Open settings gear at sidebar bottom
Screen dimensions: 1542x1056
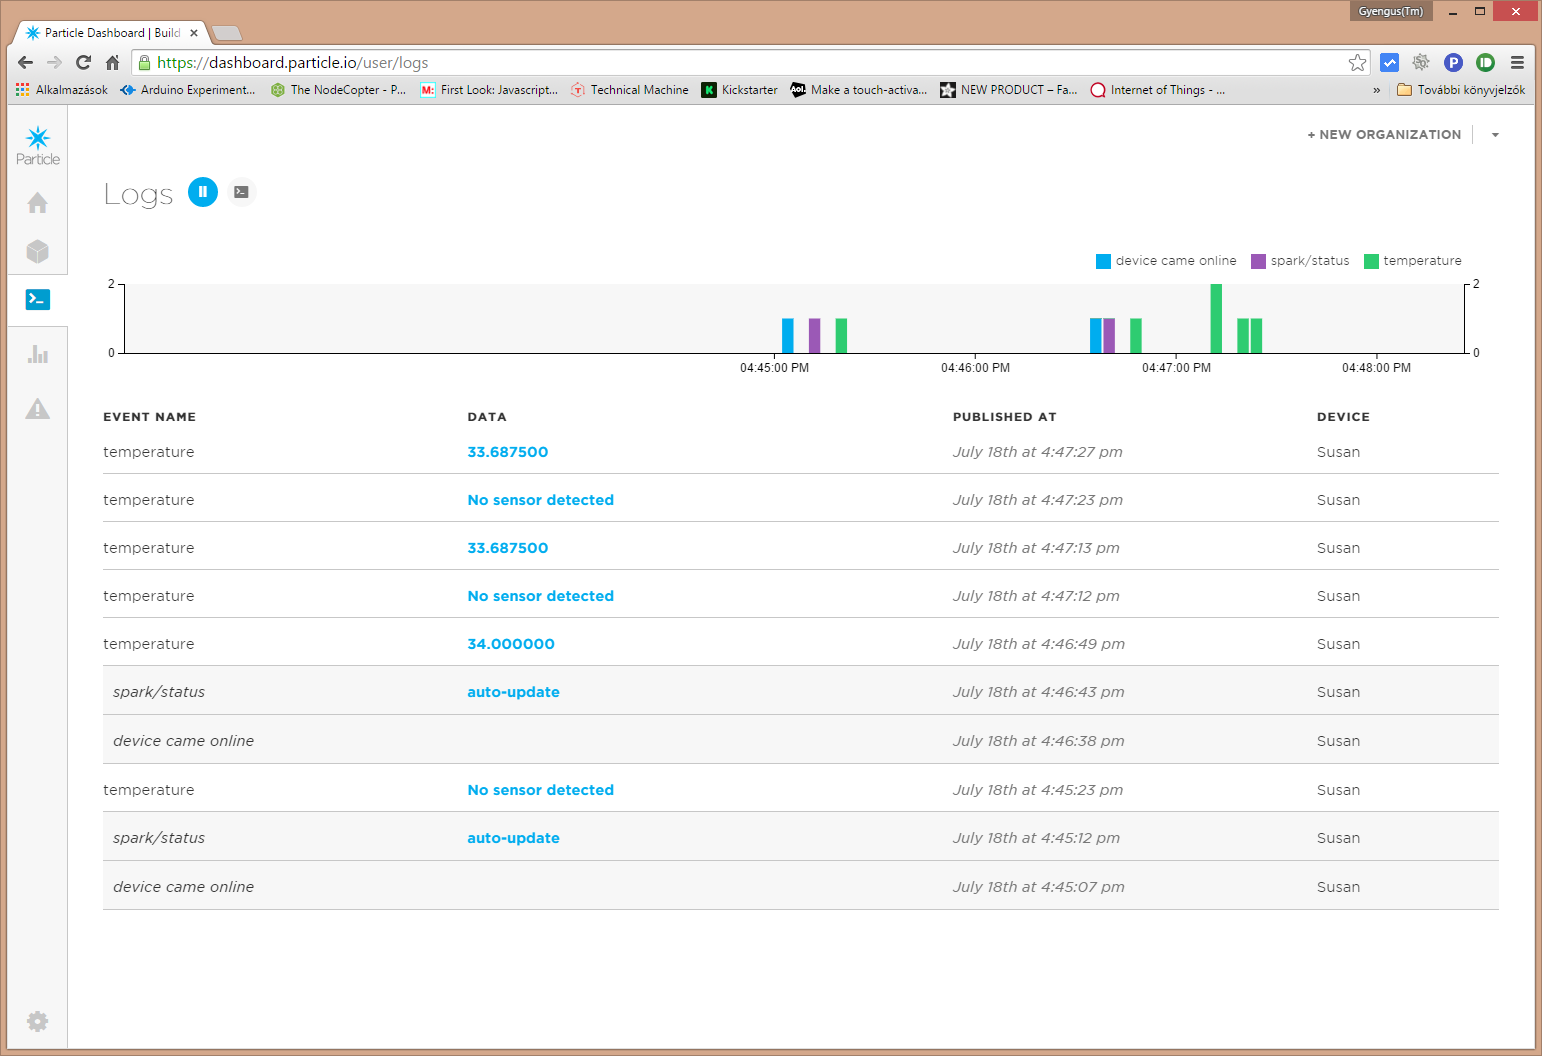(x=37, y=1021)
